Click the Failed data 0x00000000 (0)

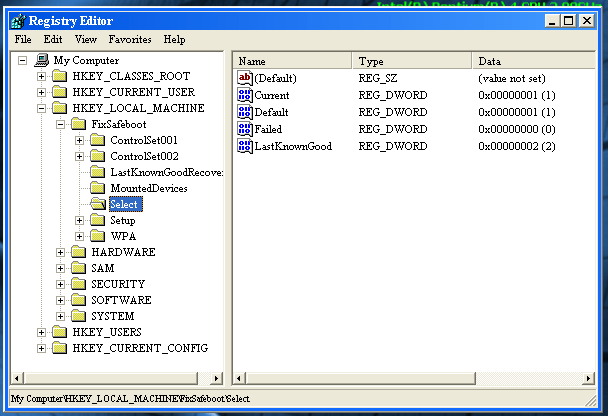pyautogui.click(x=516, y=129)
